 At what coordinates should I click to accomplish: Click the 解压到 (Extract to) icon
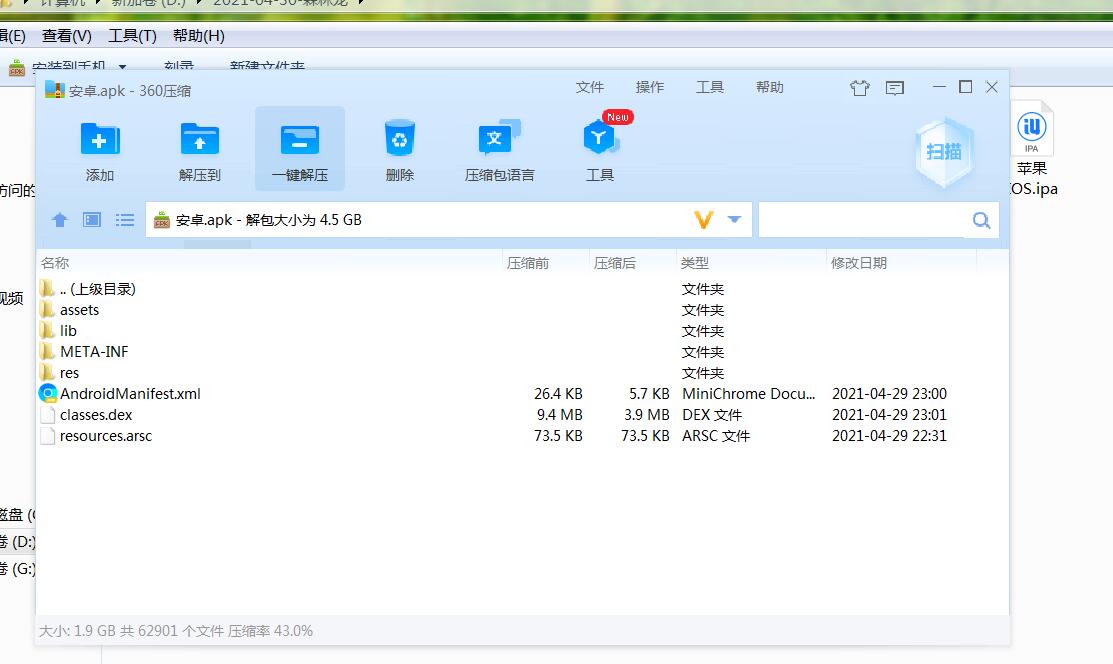pos(200,141)
